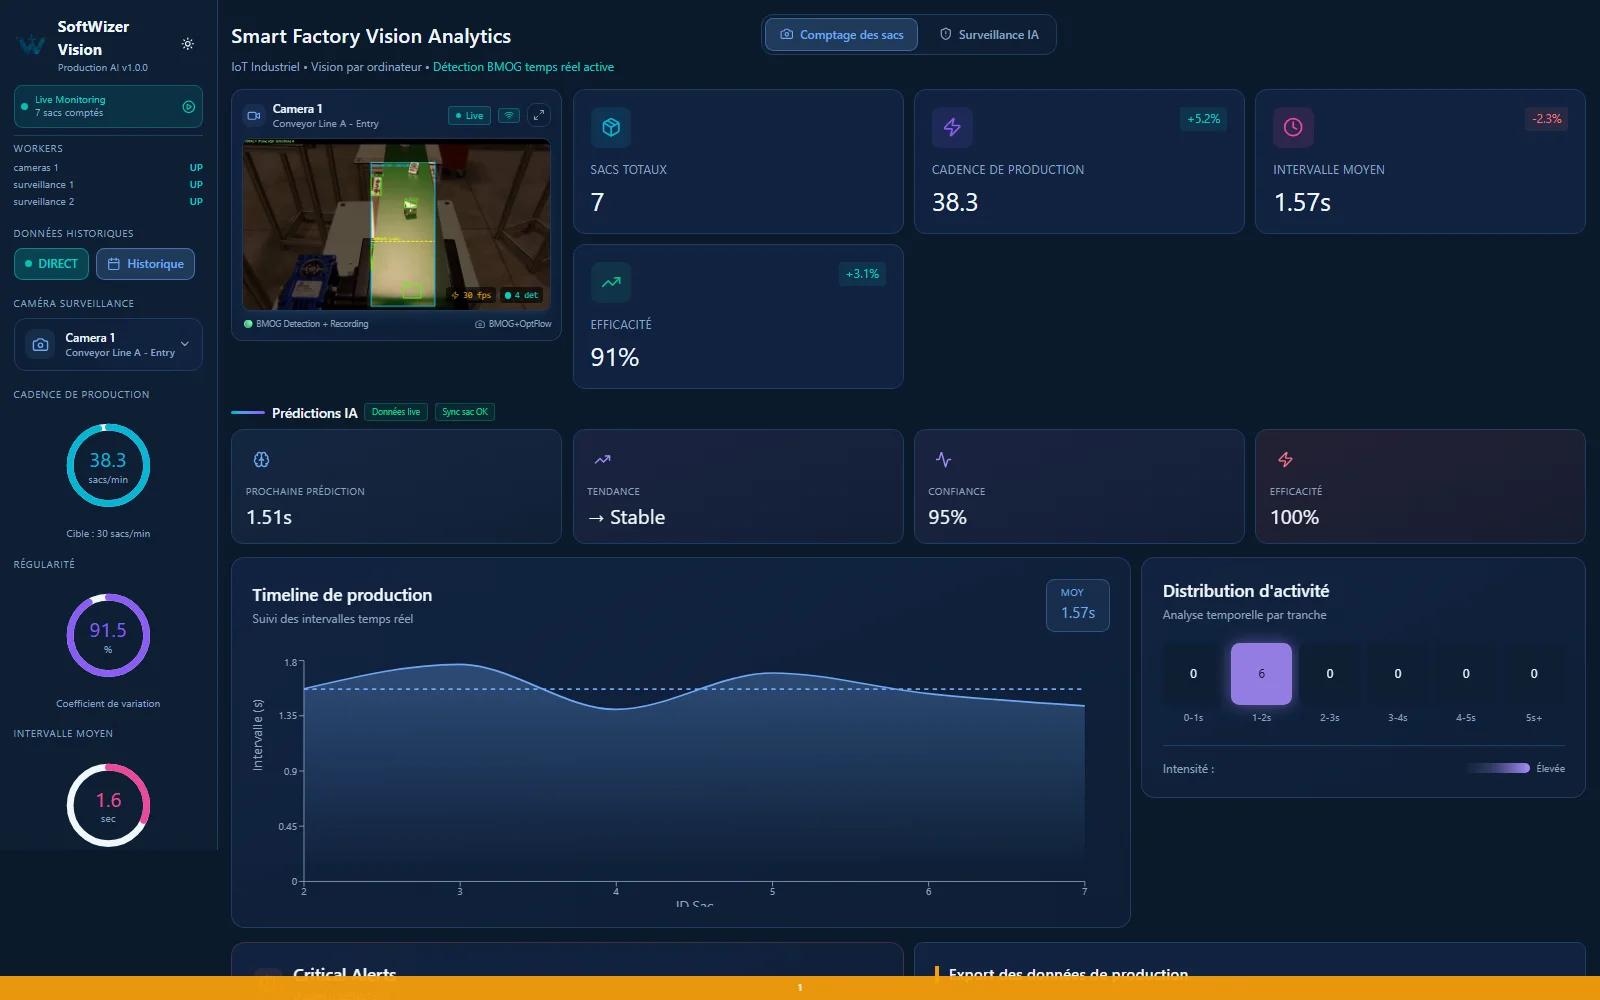Open the Comptage des sacs tab

(841, 35)
